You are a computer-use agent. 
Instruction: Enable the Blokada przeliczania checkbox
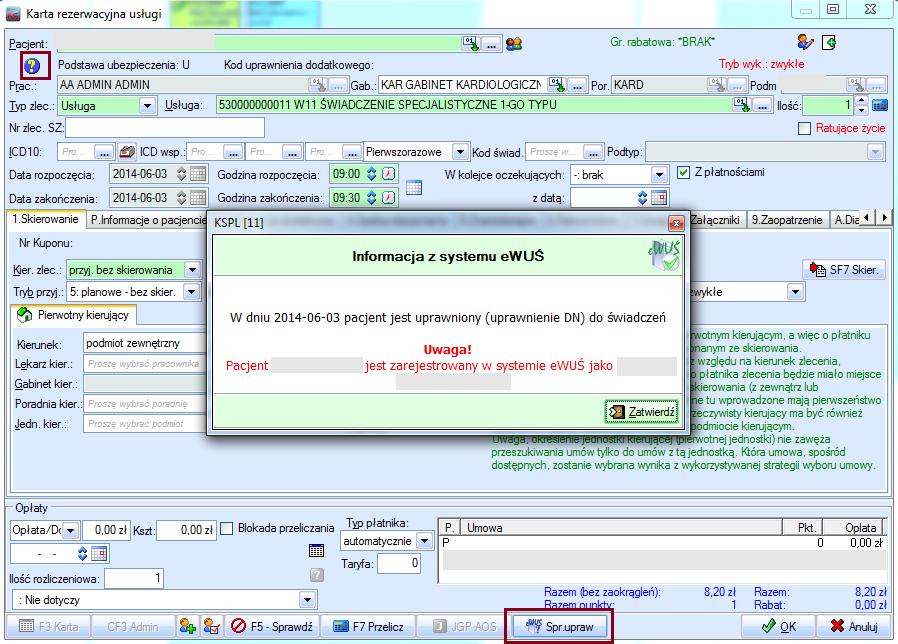[x=227, y=528]
